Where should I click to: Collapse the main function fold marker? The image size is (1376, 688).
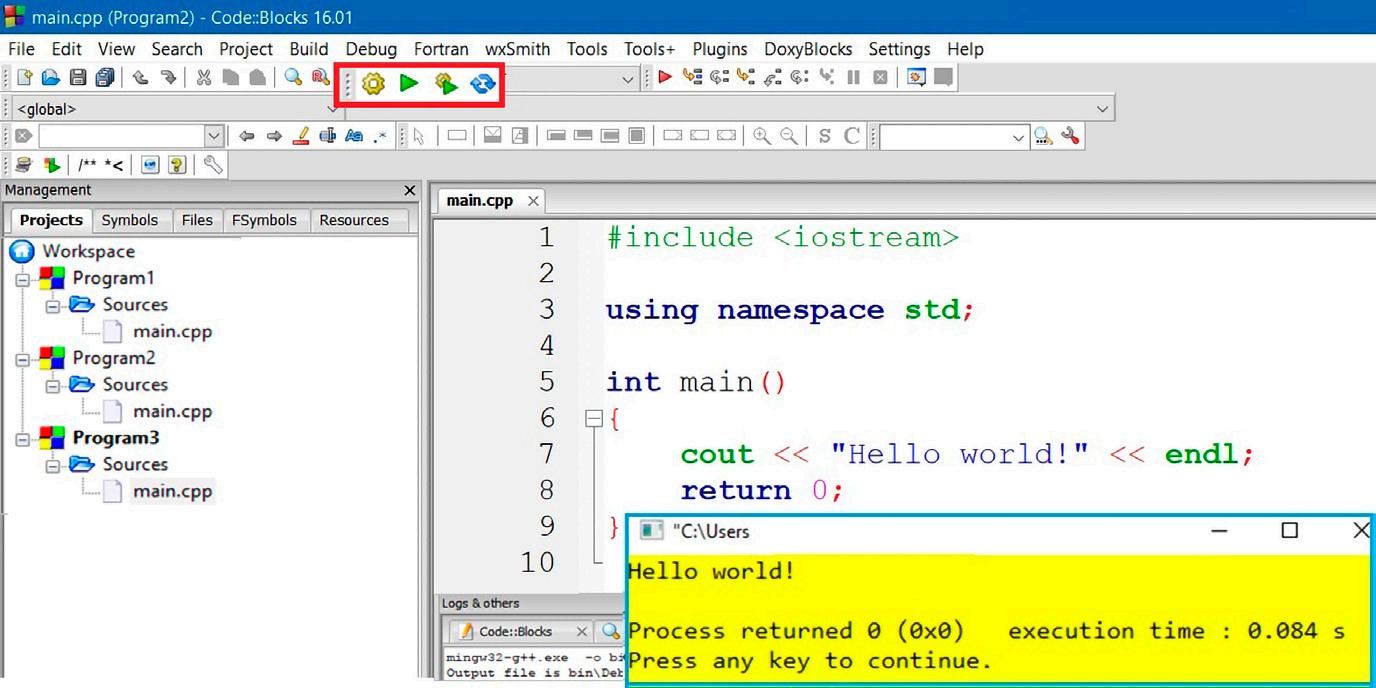click(x=594, y=419)
